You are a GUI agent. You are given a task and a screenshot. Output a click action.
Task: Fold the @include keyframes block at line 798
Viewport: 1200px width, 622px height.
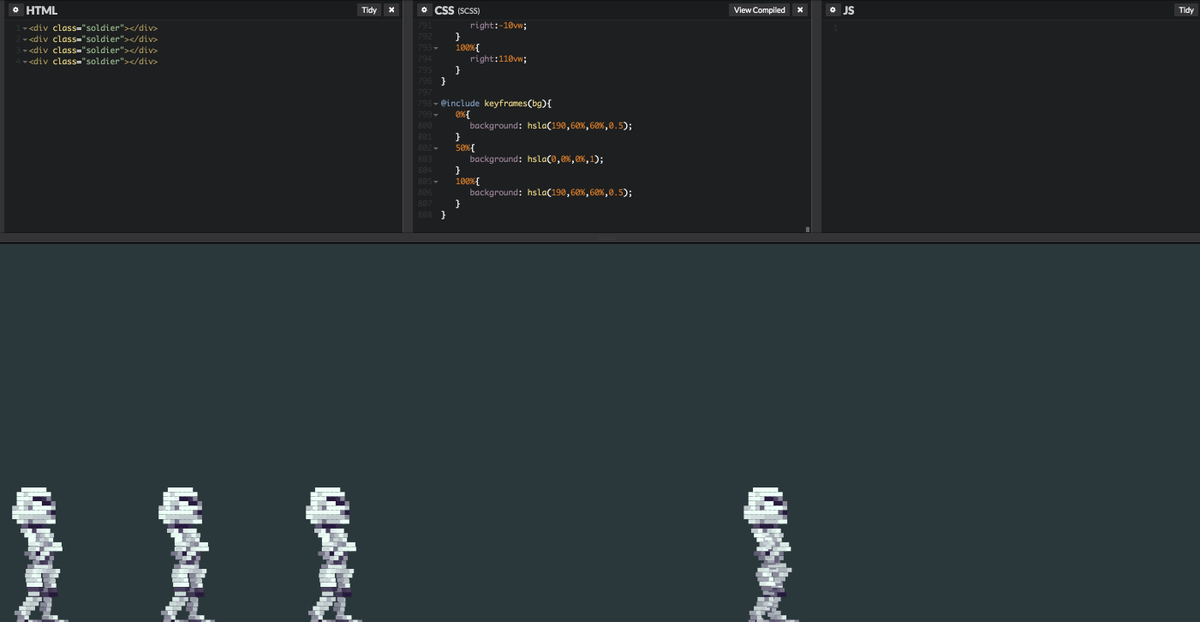point(436,103)
